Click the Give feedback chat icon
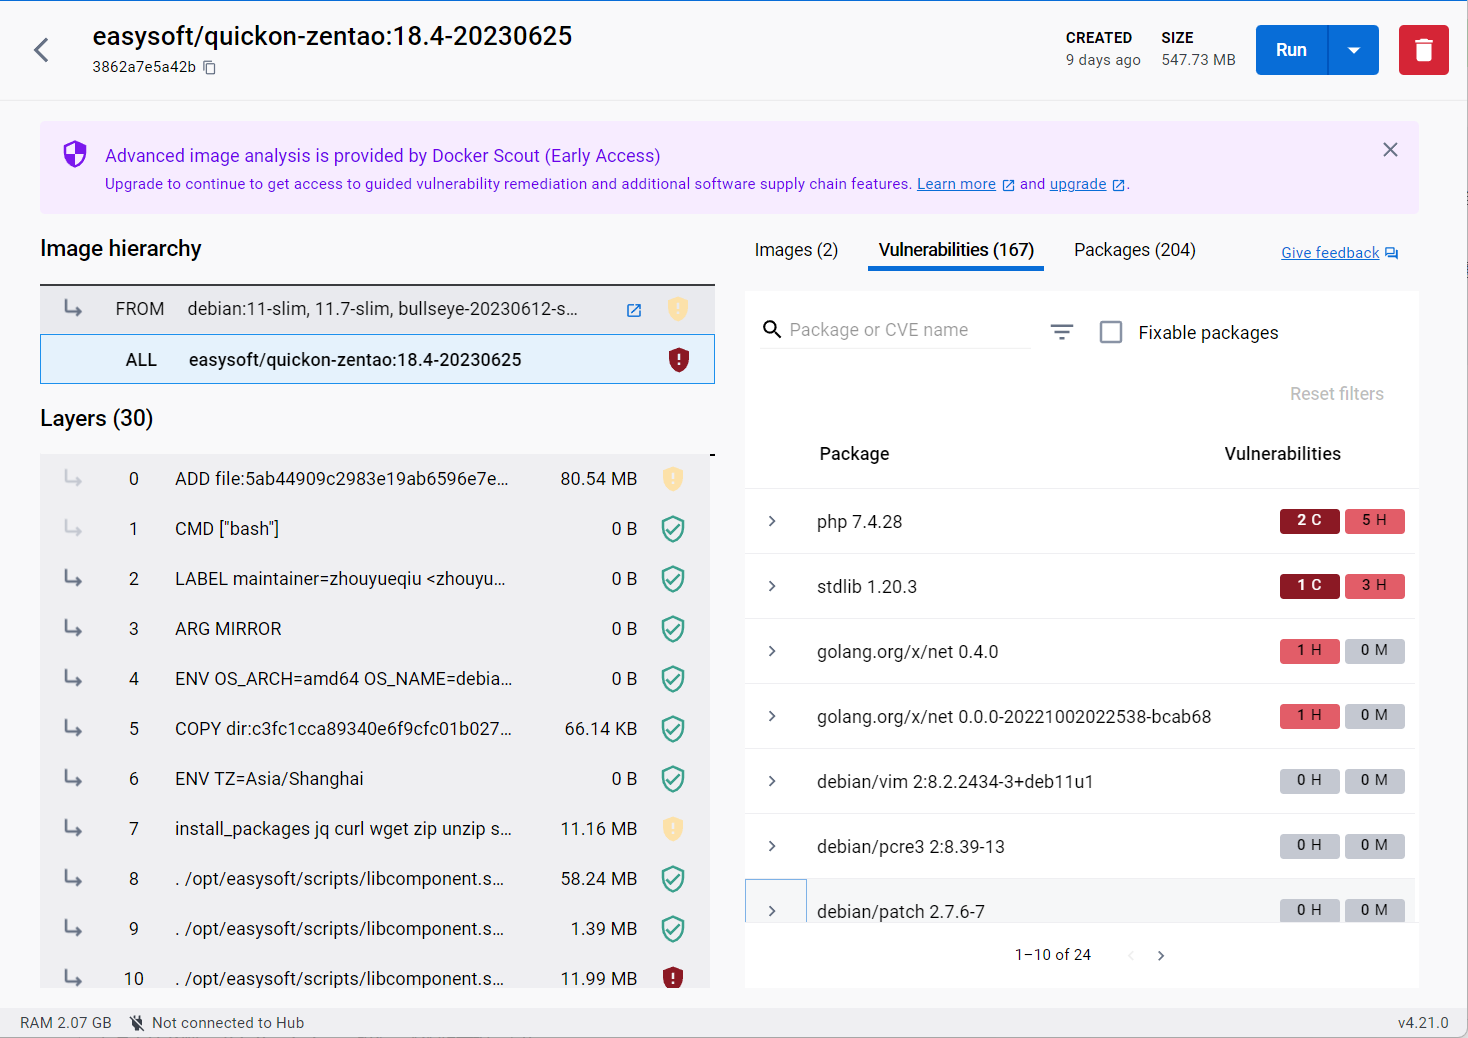This screenshot has width=1468, height=1038. point(1392,253)
